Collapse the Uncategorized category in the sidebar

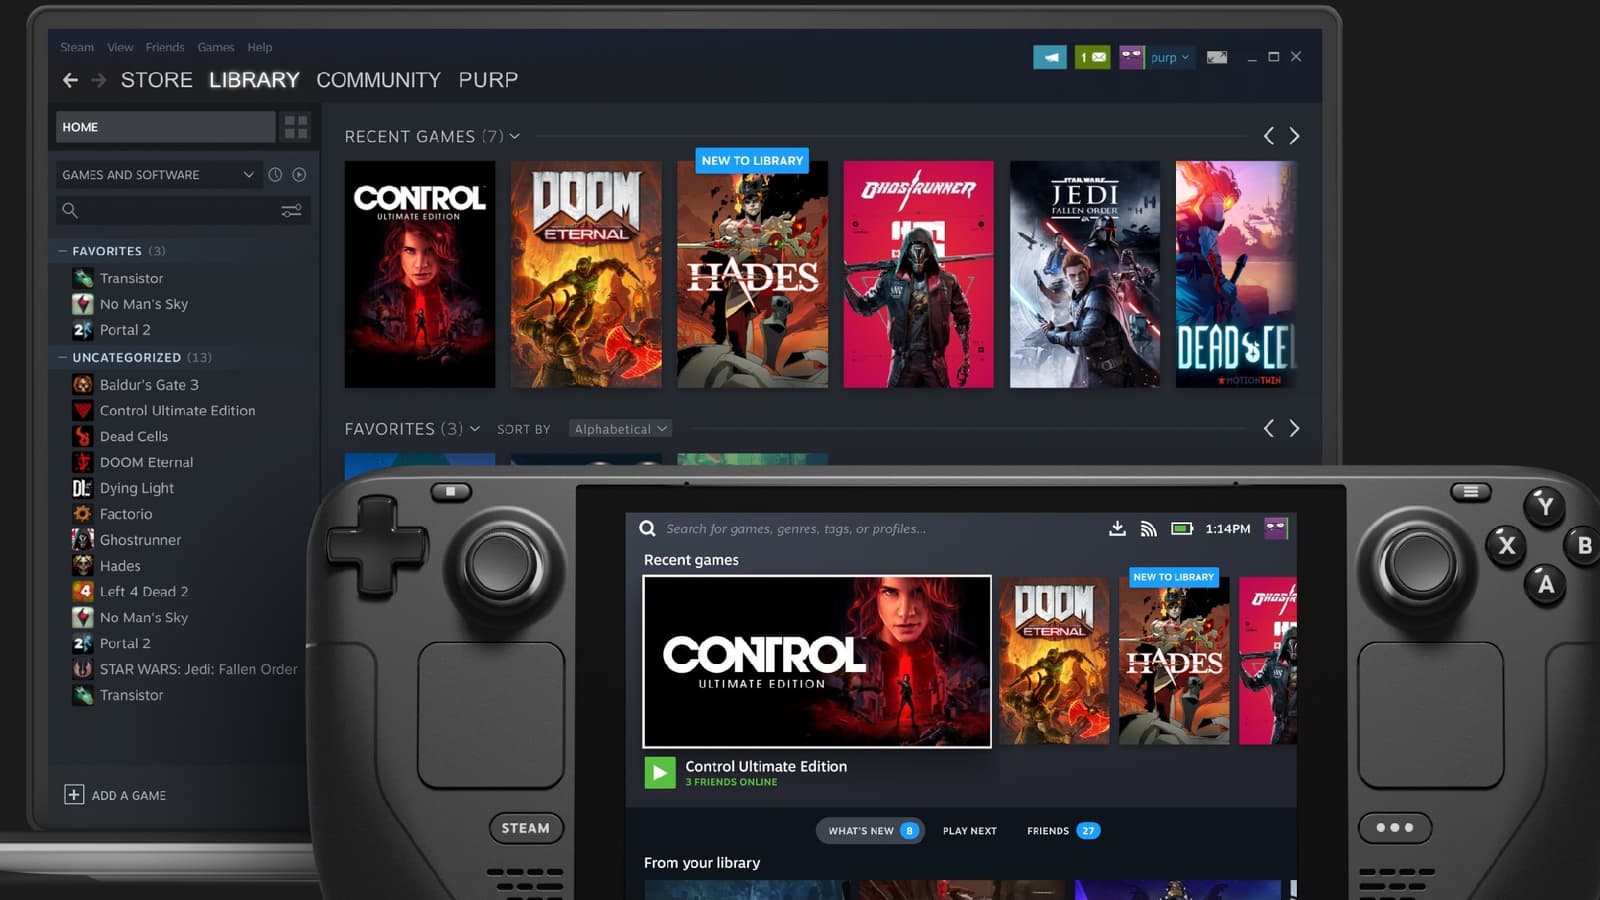coord(63,357)
